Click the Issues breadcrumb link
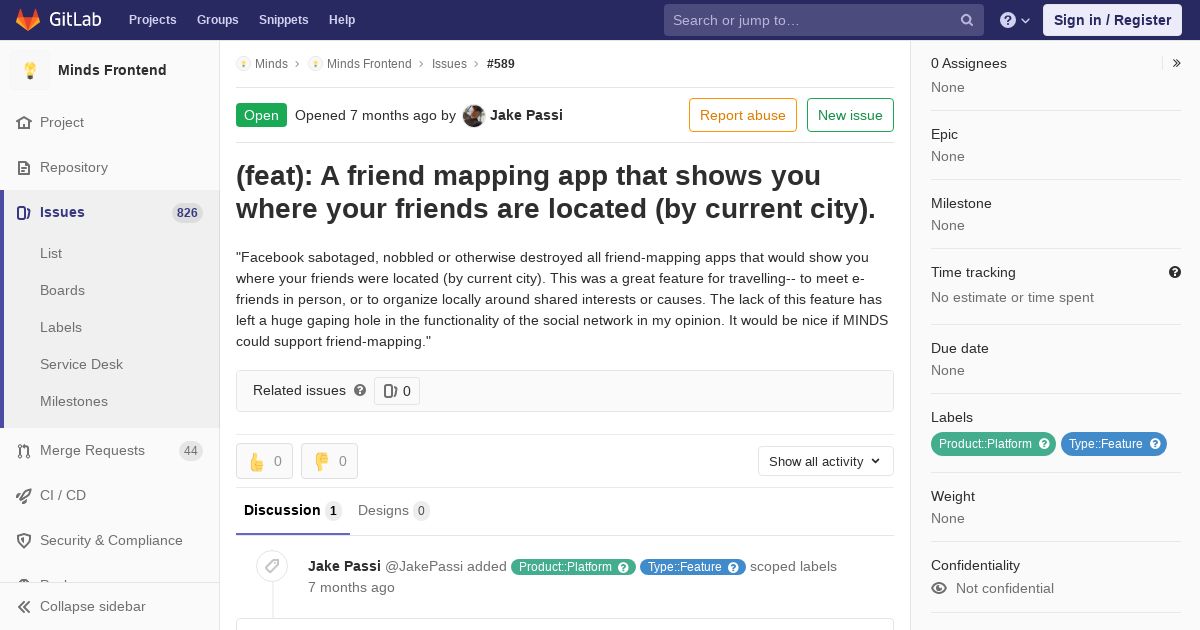The width and height of the screenshot is (1200, 630). click(x=449, y=64)
